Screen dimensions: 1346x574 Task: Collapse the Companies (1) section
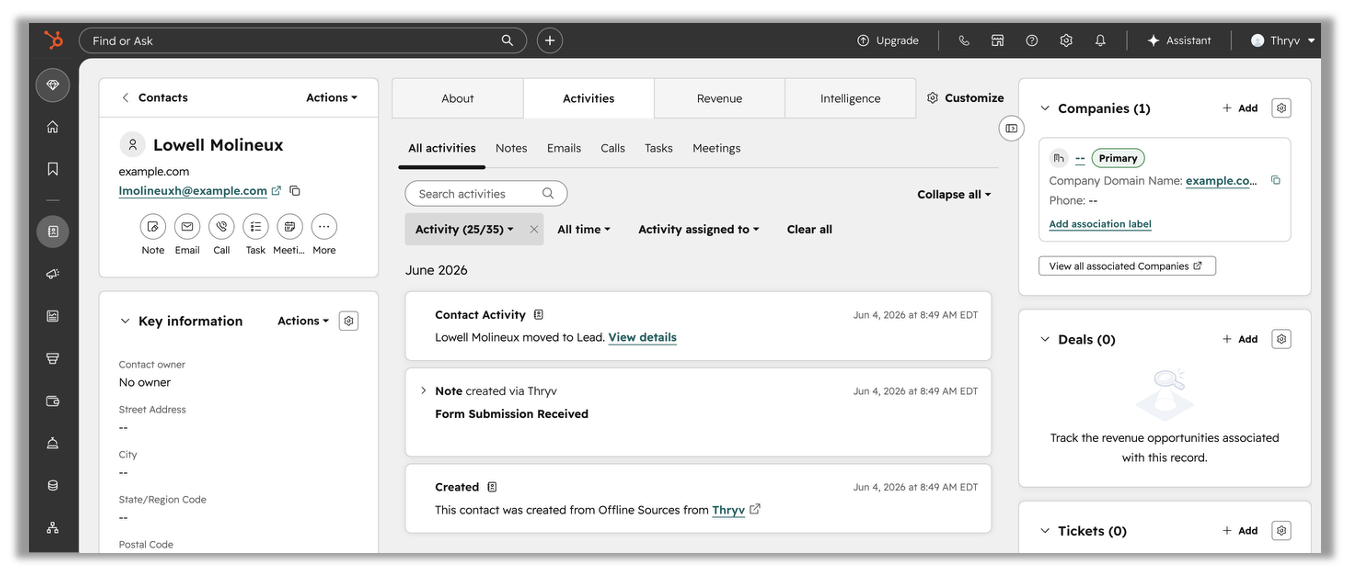pos(1045,108)
